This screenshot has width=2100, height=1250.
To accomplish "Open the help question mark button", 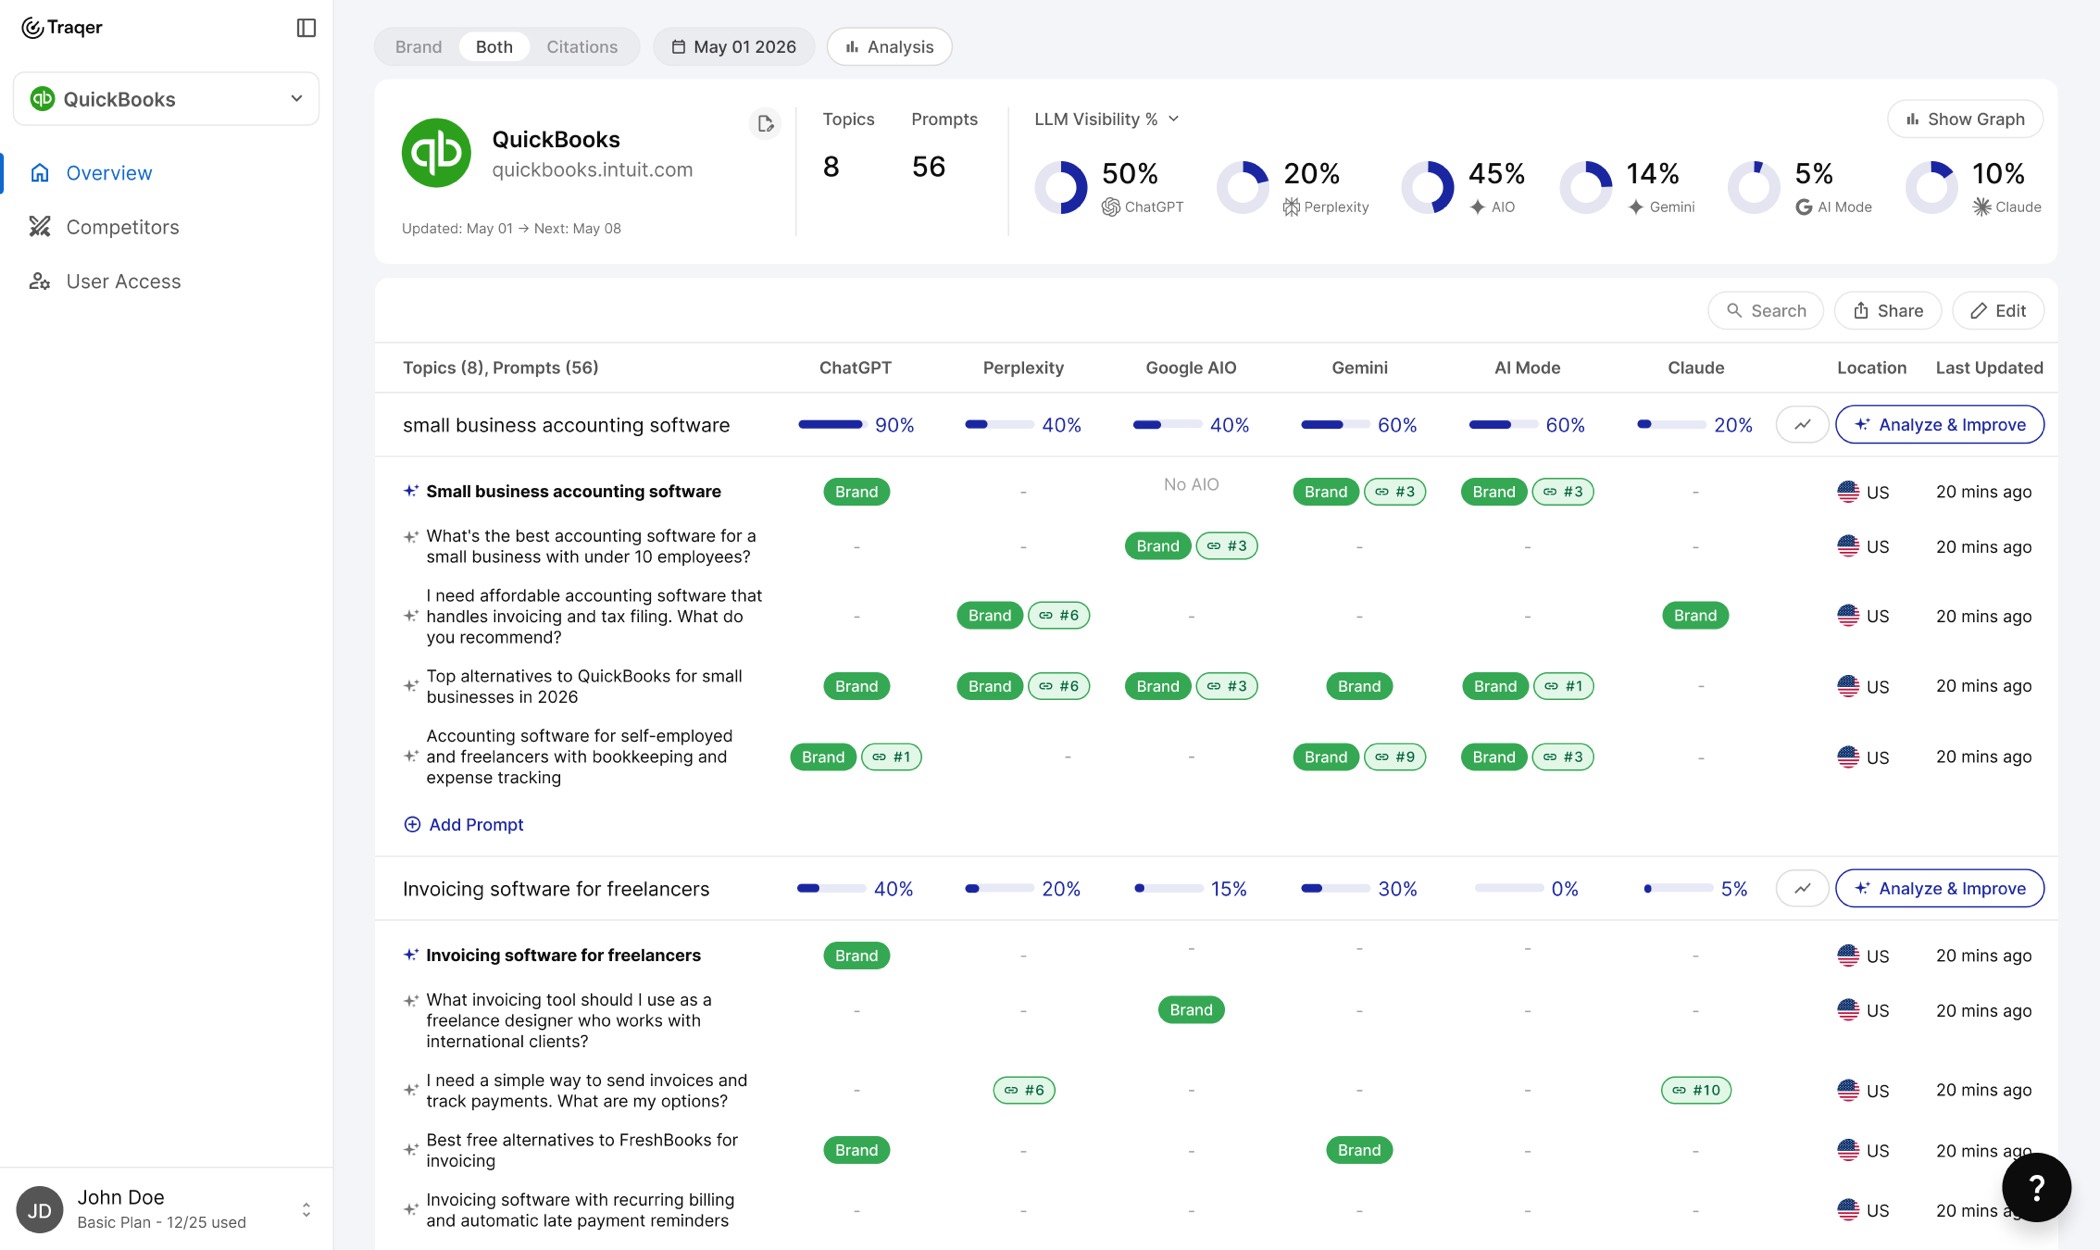I will tap(2036, 1187).
